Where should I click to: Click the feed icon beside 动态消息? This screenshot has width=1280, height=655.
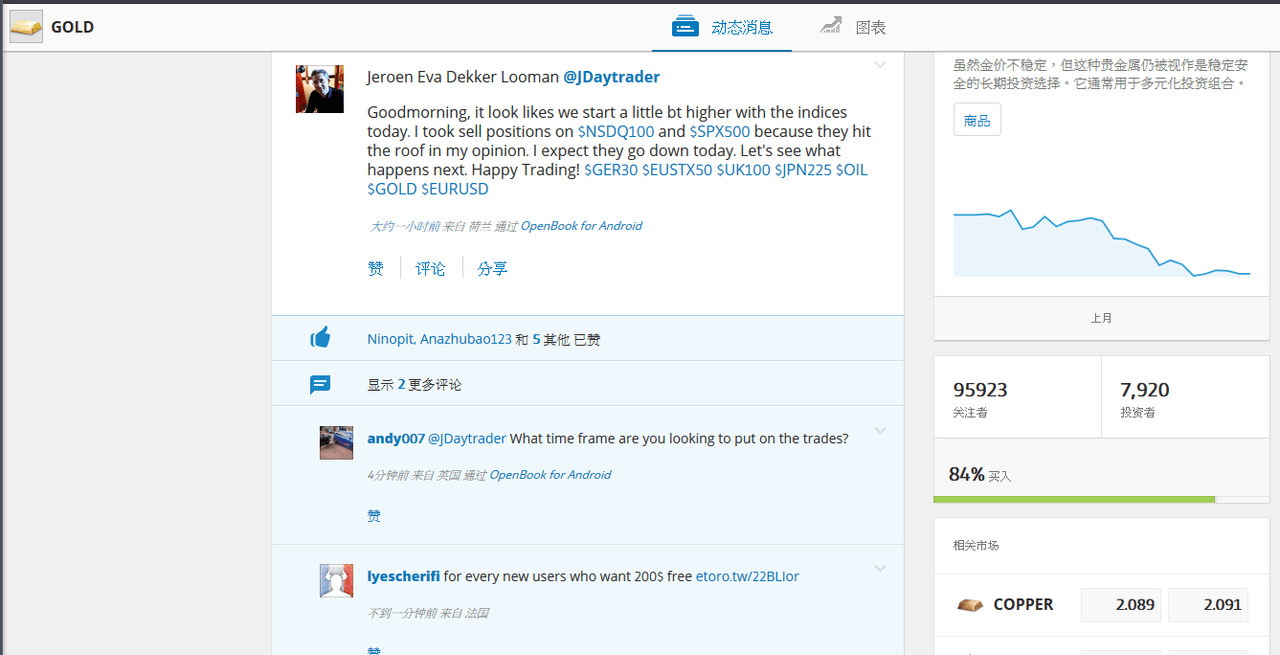pyautogui.click(x=685, y=26)
